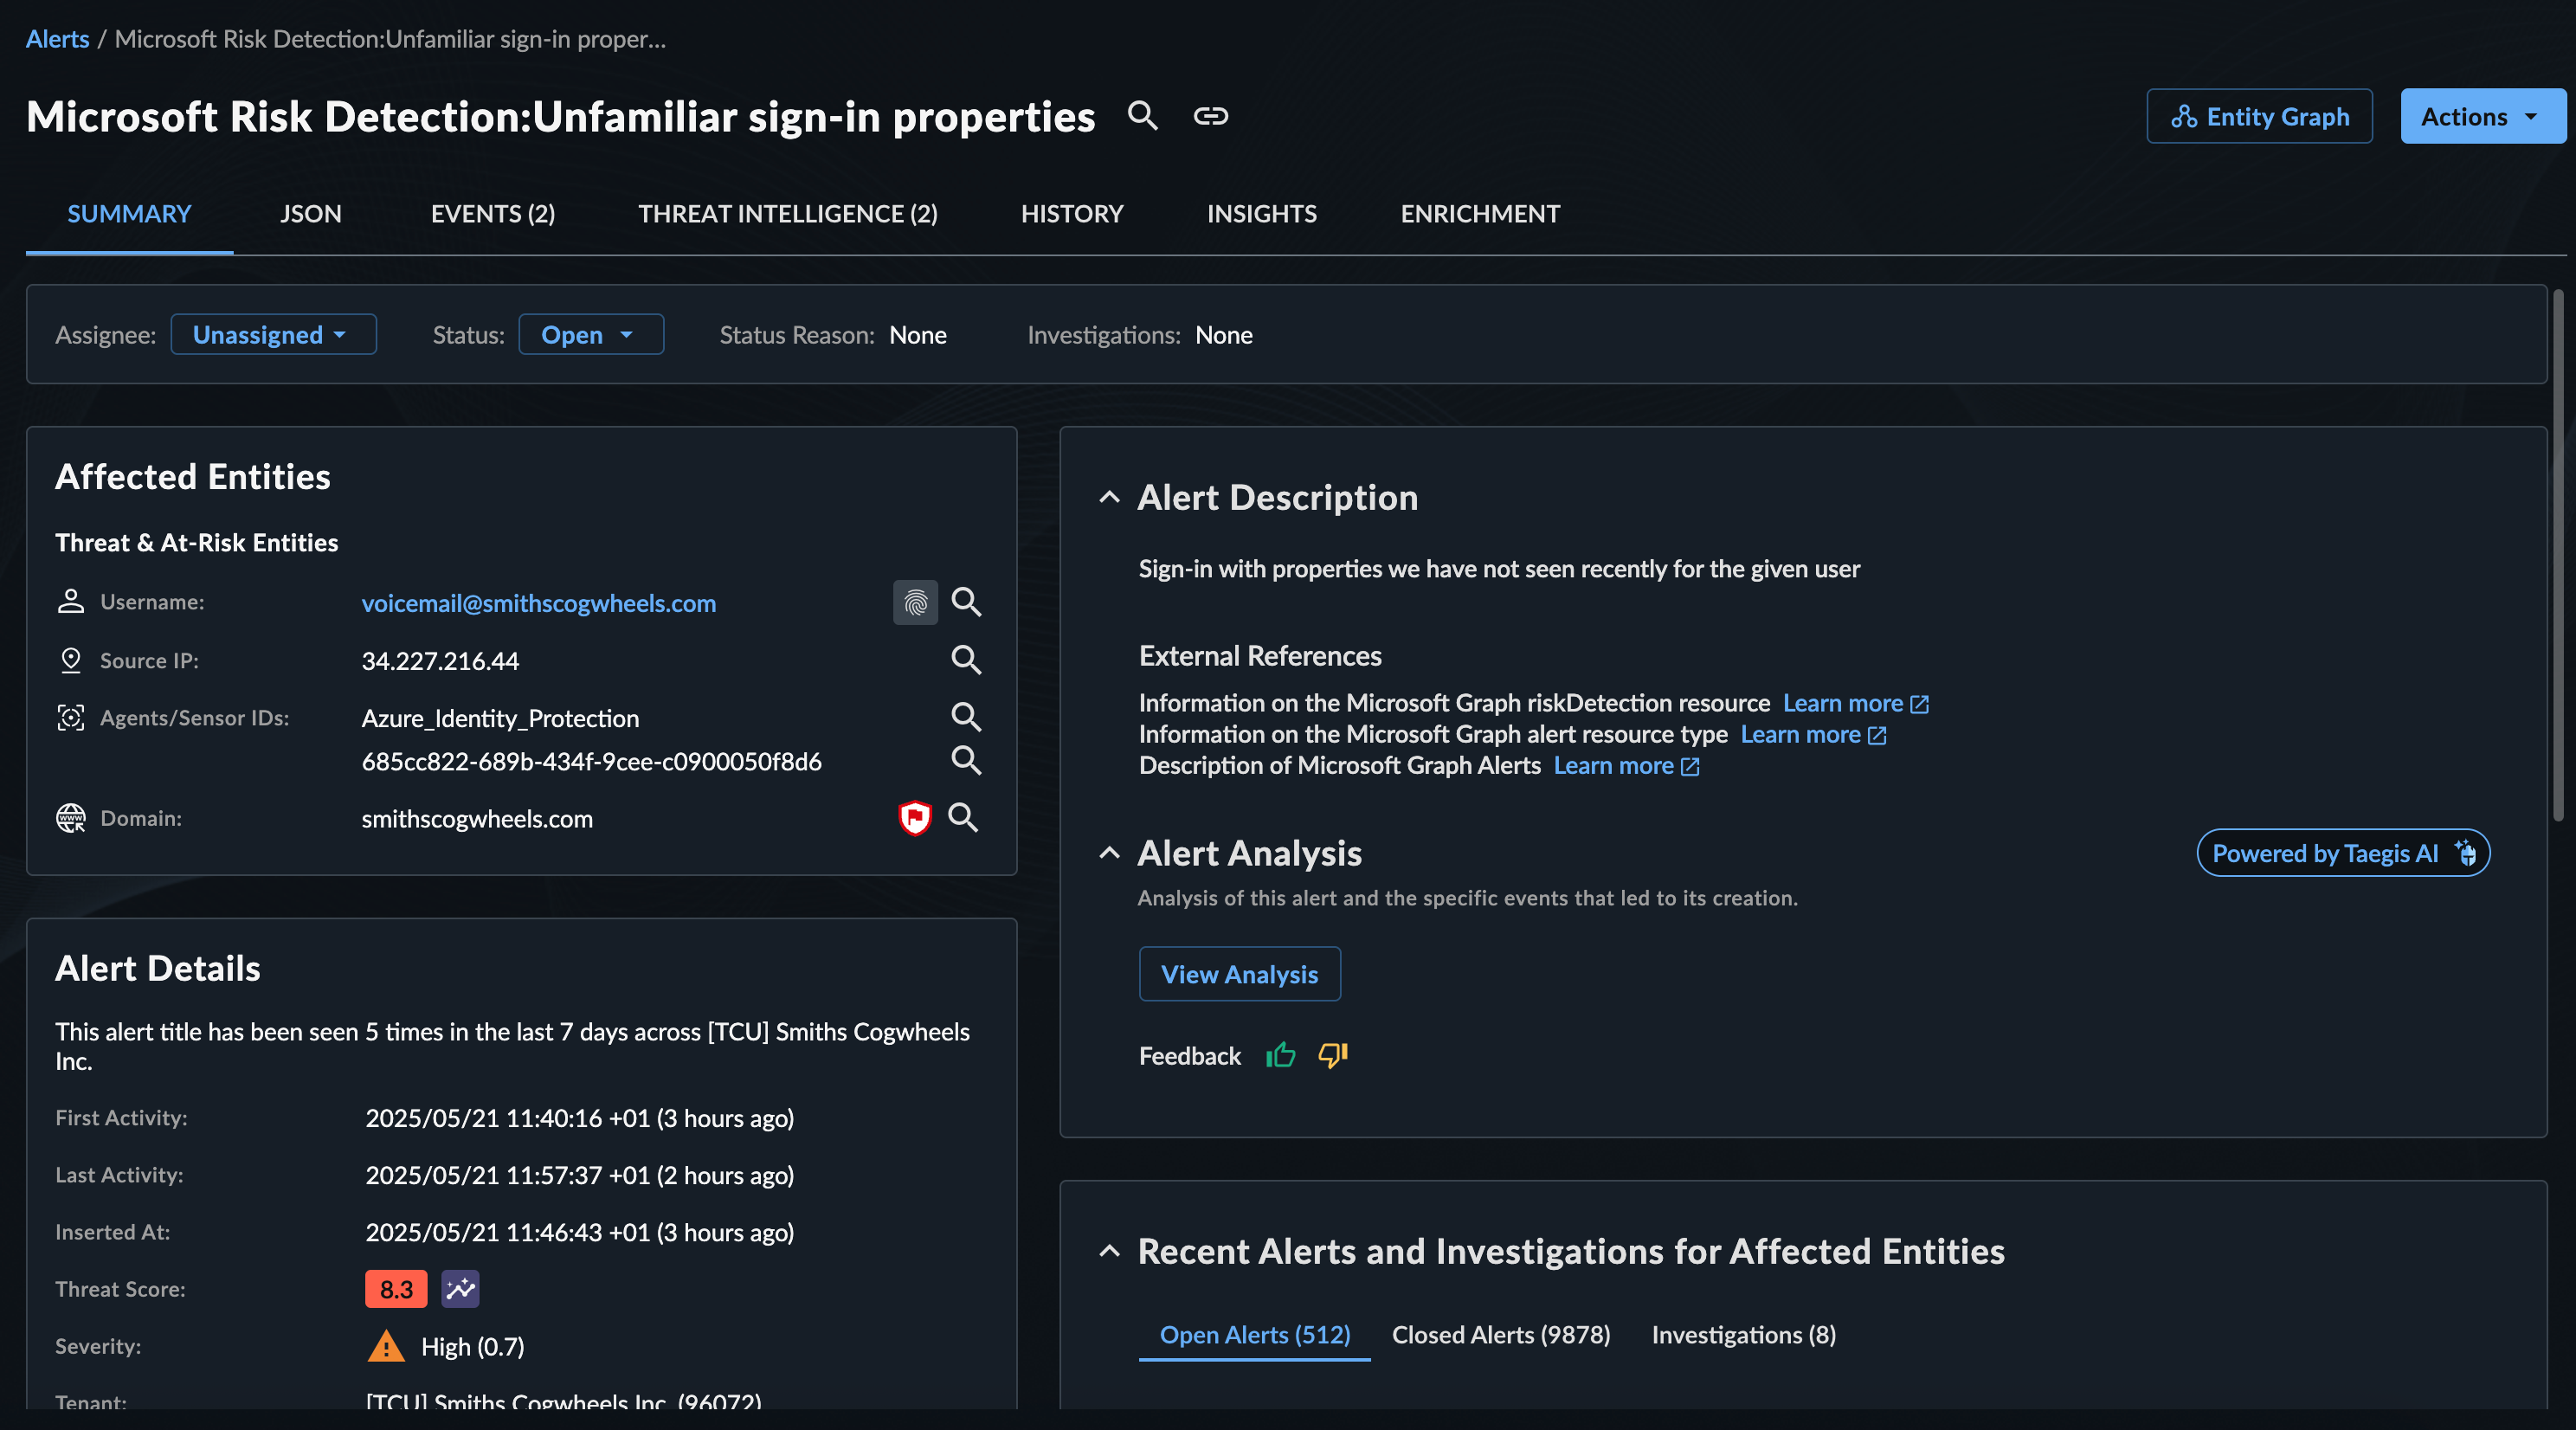Screen dimensions: 2576x1430
Task: Click the Alerts breadcrumb link
Action: click(57, 38)
